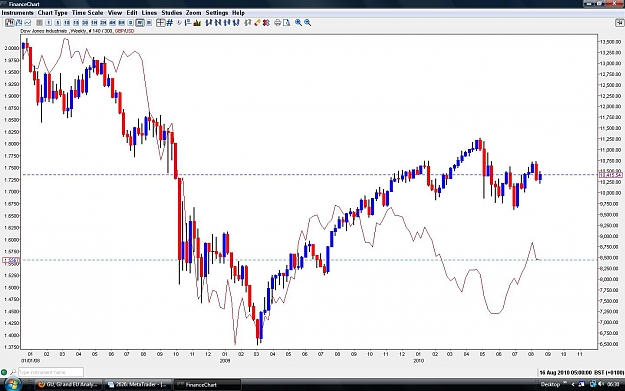This screenshot has width=625, height=391.
Task: Switch to the Monthly (M) timeframe button
Action: (x=149, y=23)
